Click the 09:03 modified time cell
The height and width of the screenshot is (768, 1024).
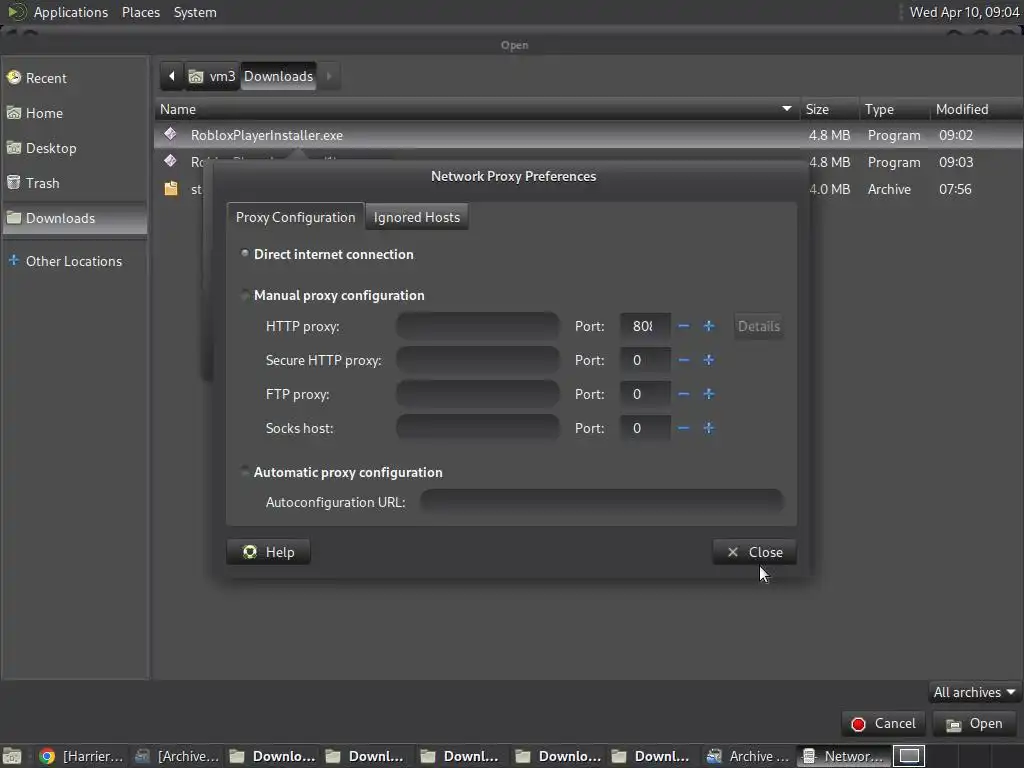[955, 162]
